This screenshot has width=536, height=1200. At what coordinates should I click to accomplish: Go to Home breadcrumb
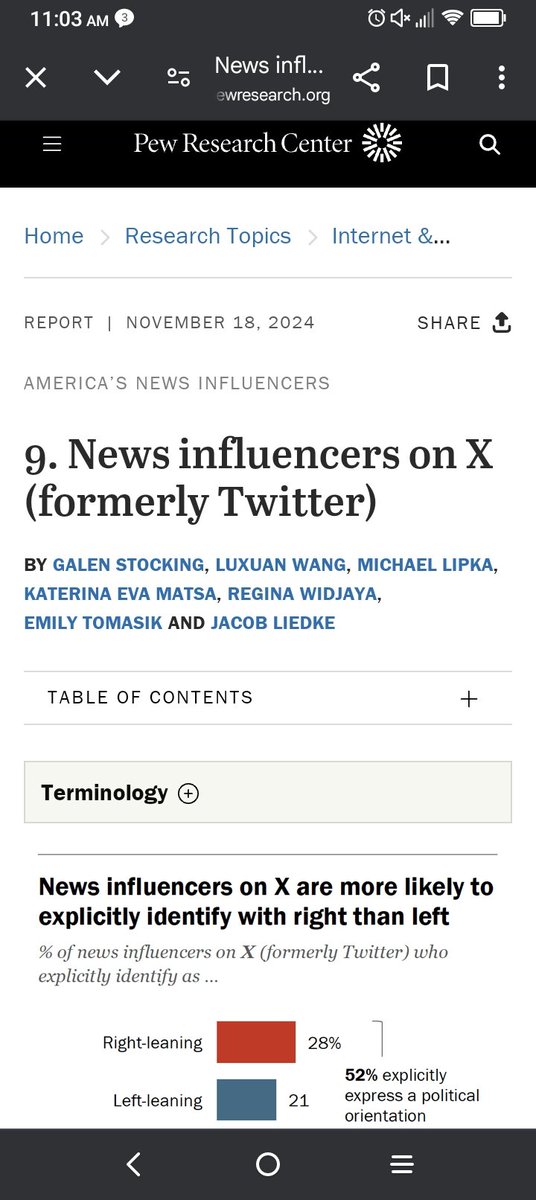(x=54, y=236)
